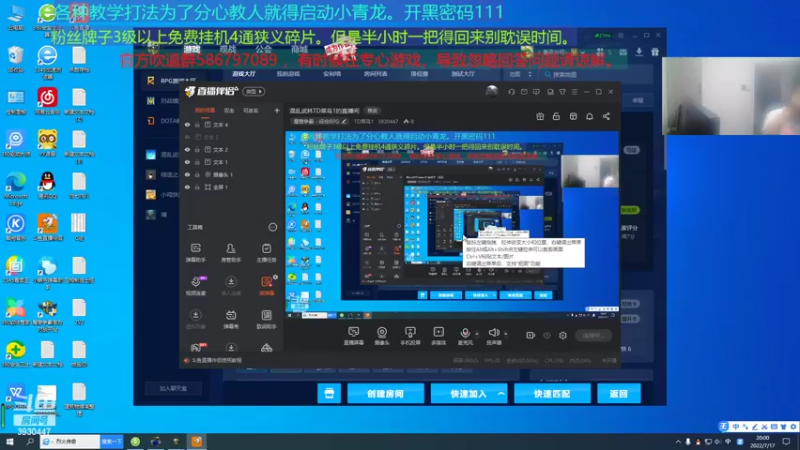Open the 歌词助手 tool
This screenshot has width=800, height=450.
point(266,319)
